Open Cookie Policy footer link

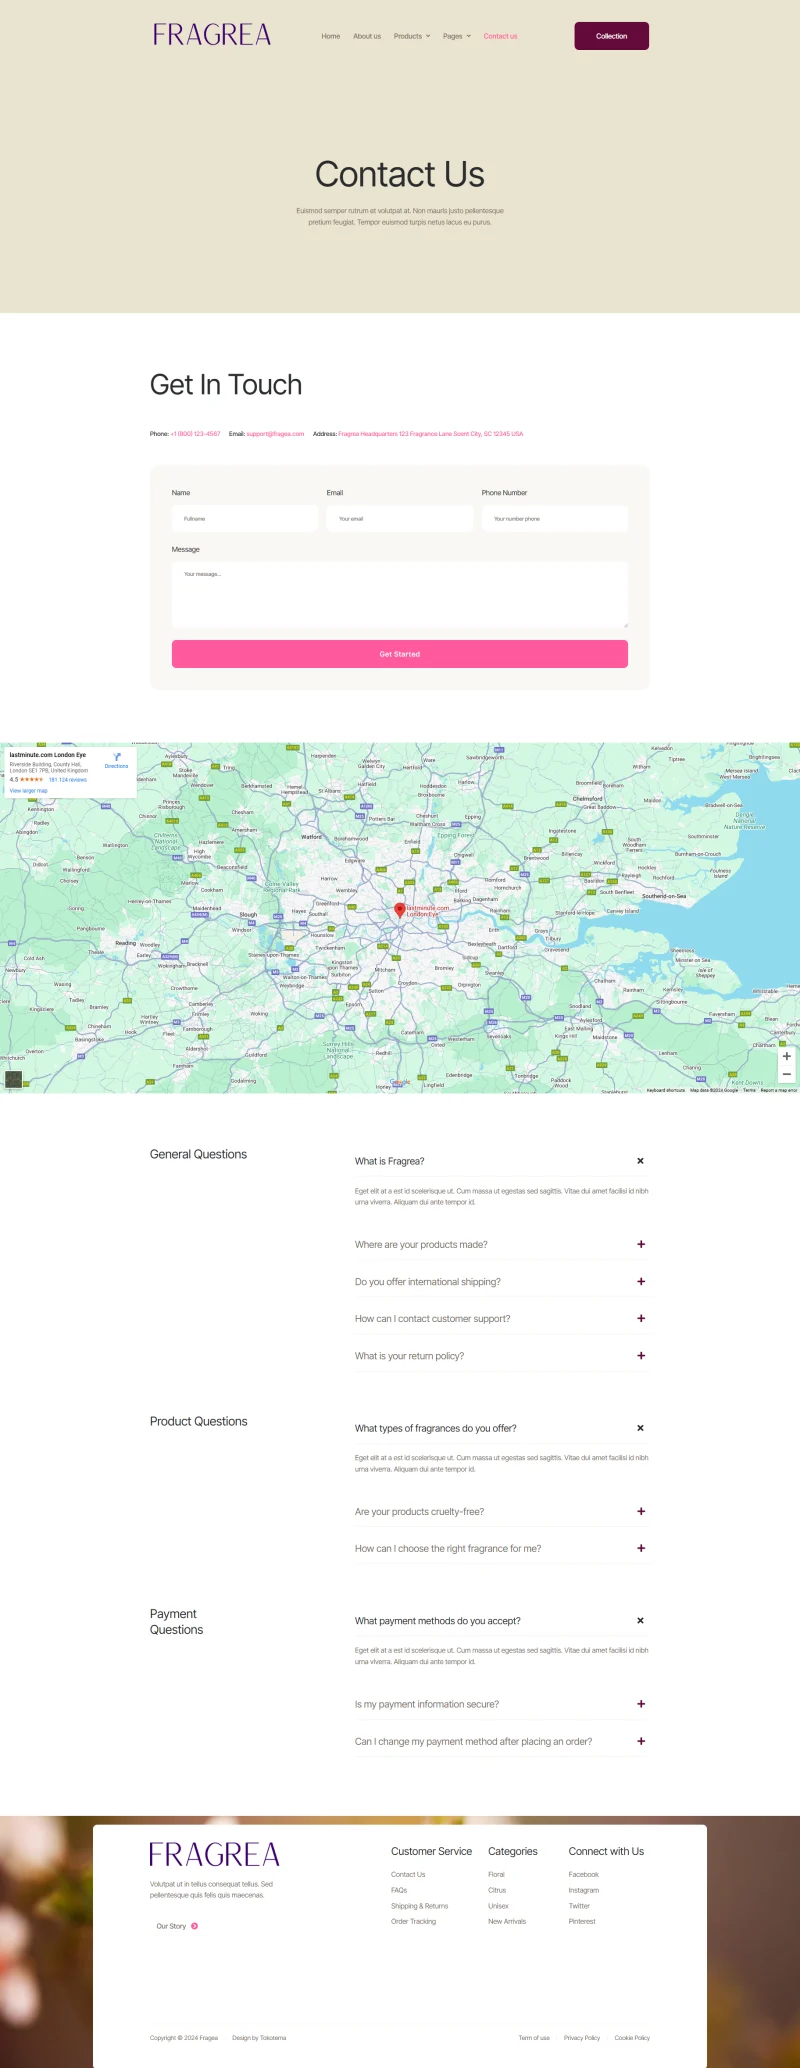click(632, 2038)
